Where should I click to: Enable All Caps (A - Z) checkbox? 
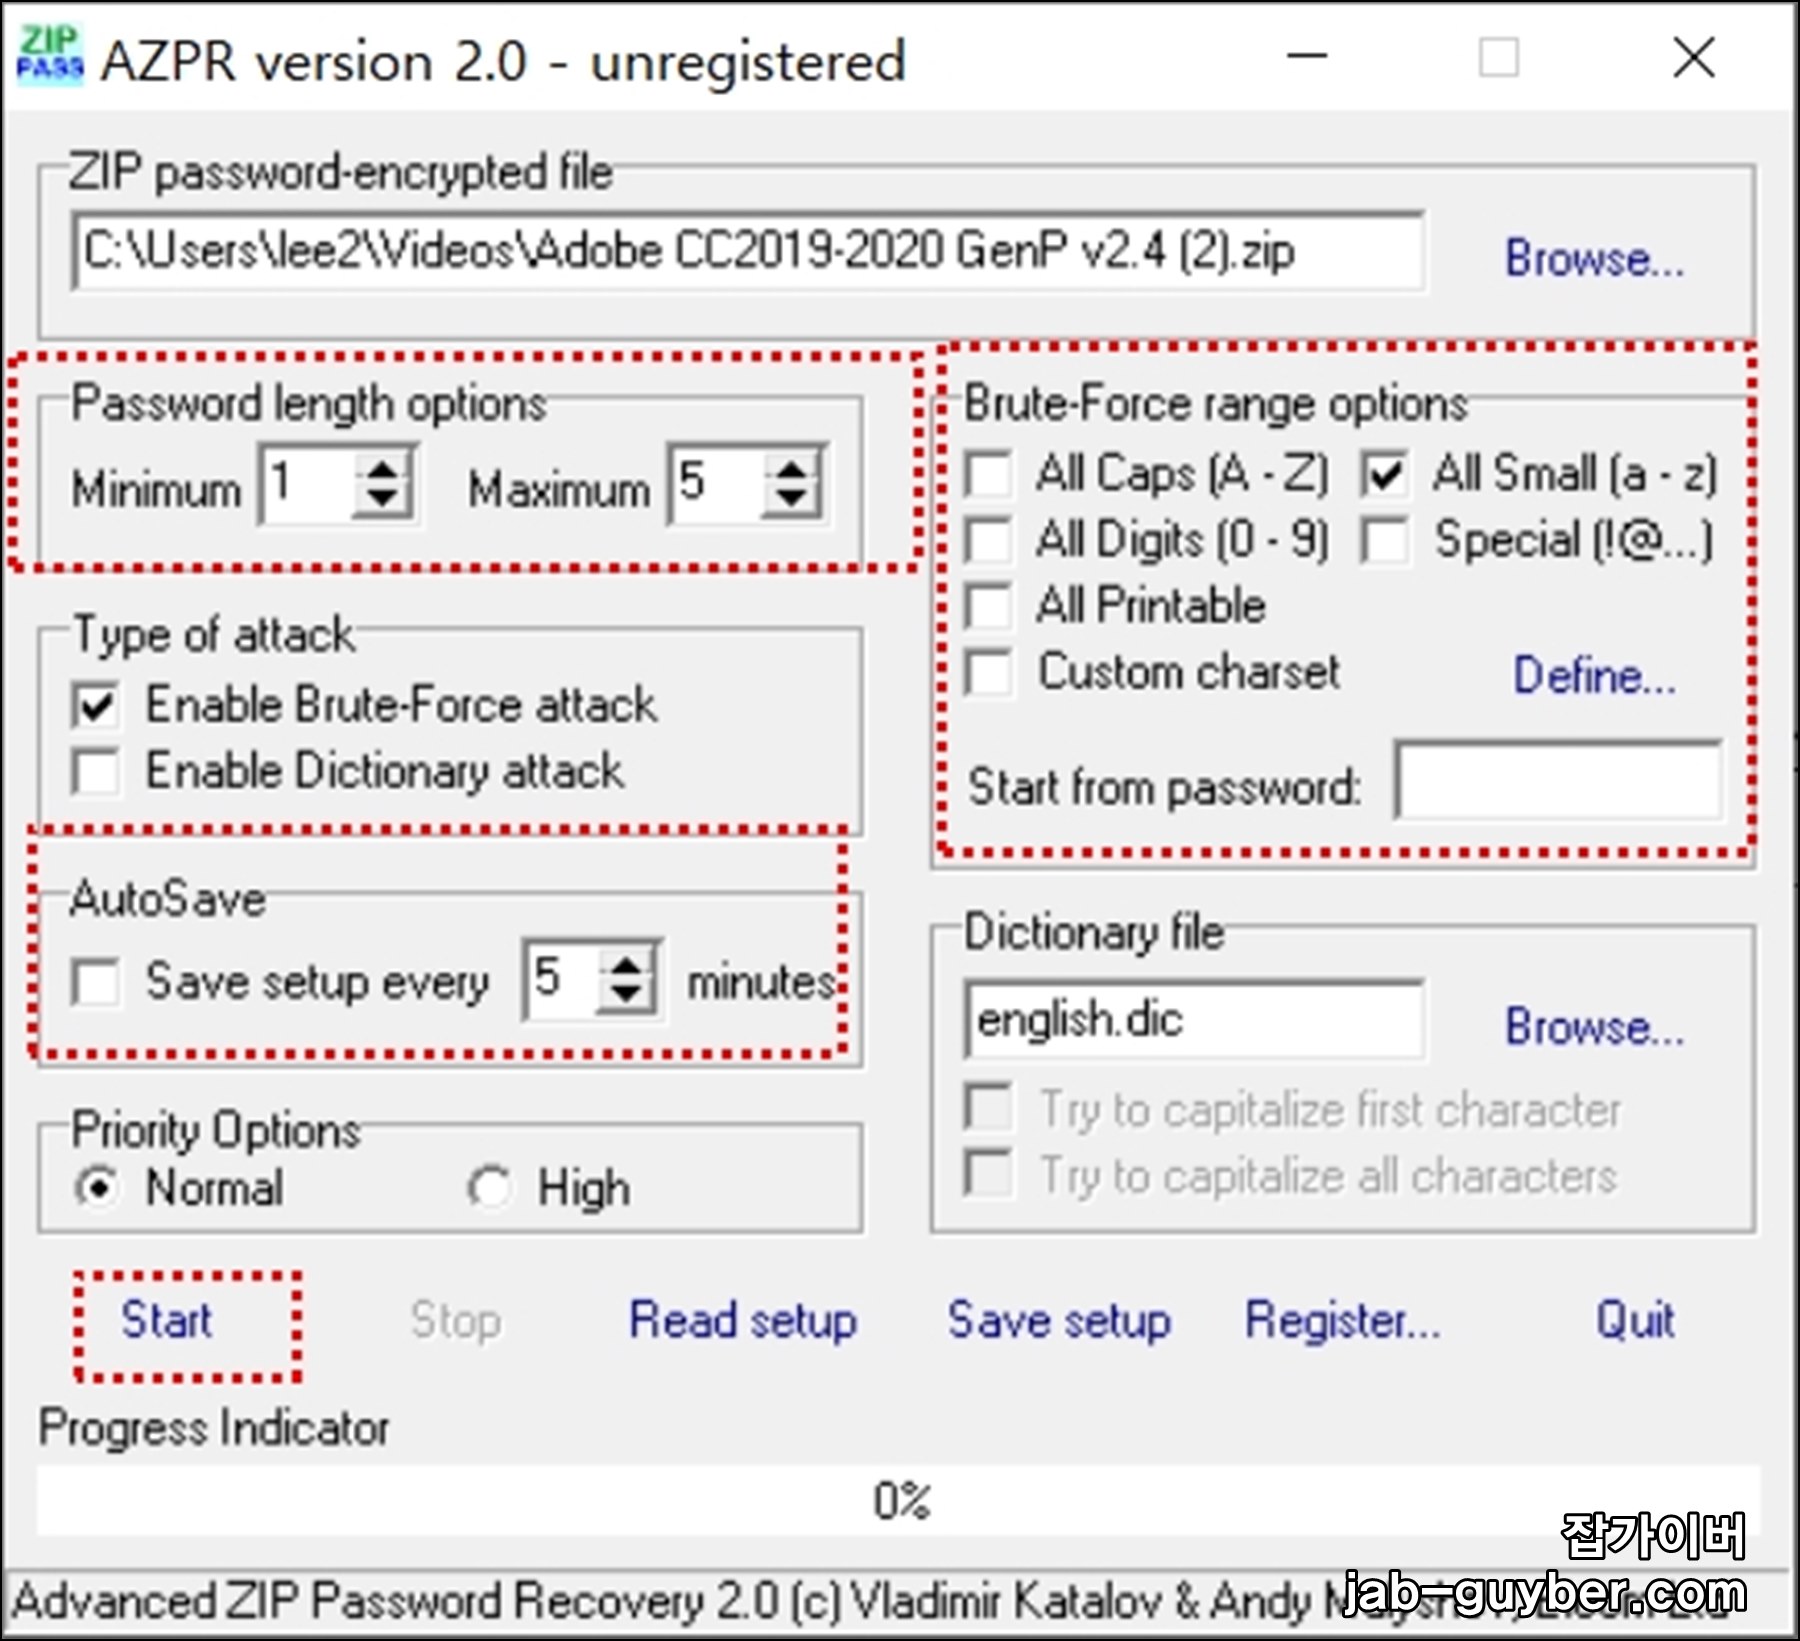point(990,474)
